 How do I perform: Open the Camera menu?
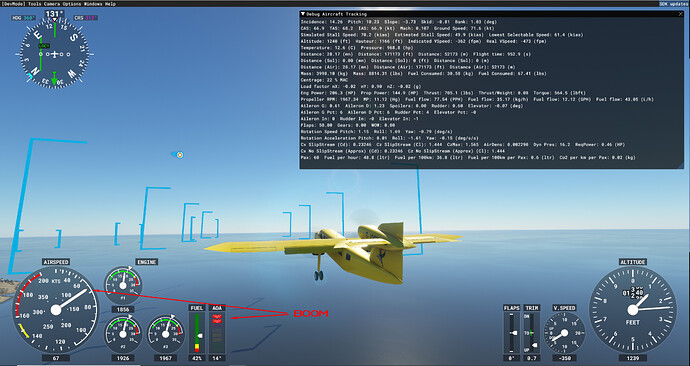click(x=51, y=4)
